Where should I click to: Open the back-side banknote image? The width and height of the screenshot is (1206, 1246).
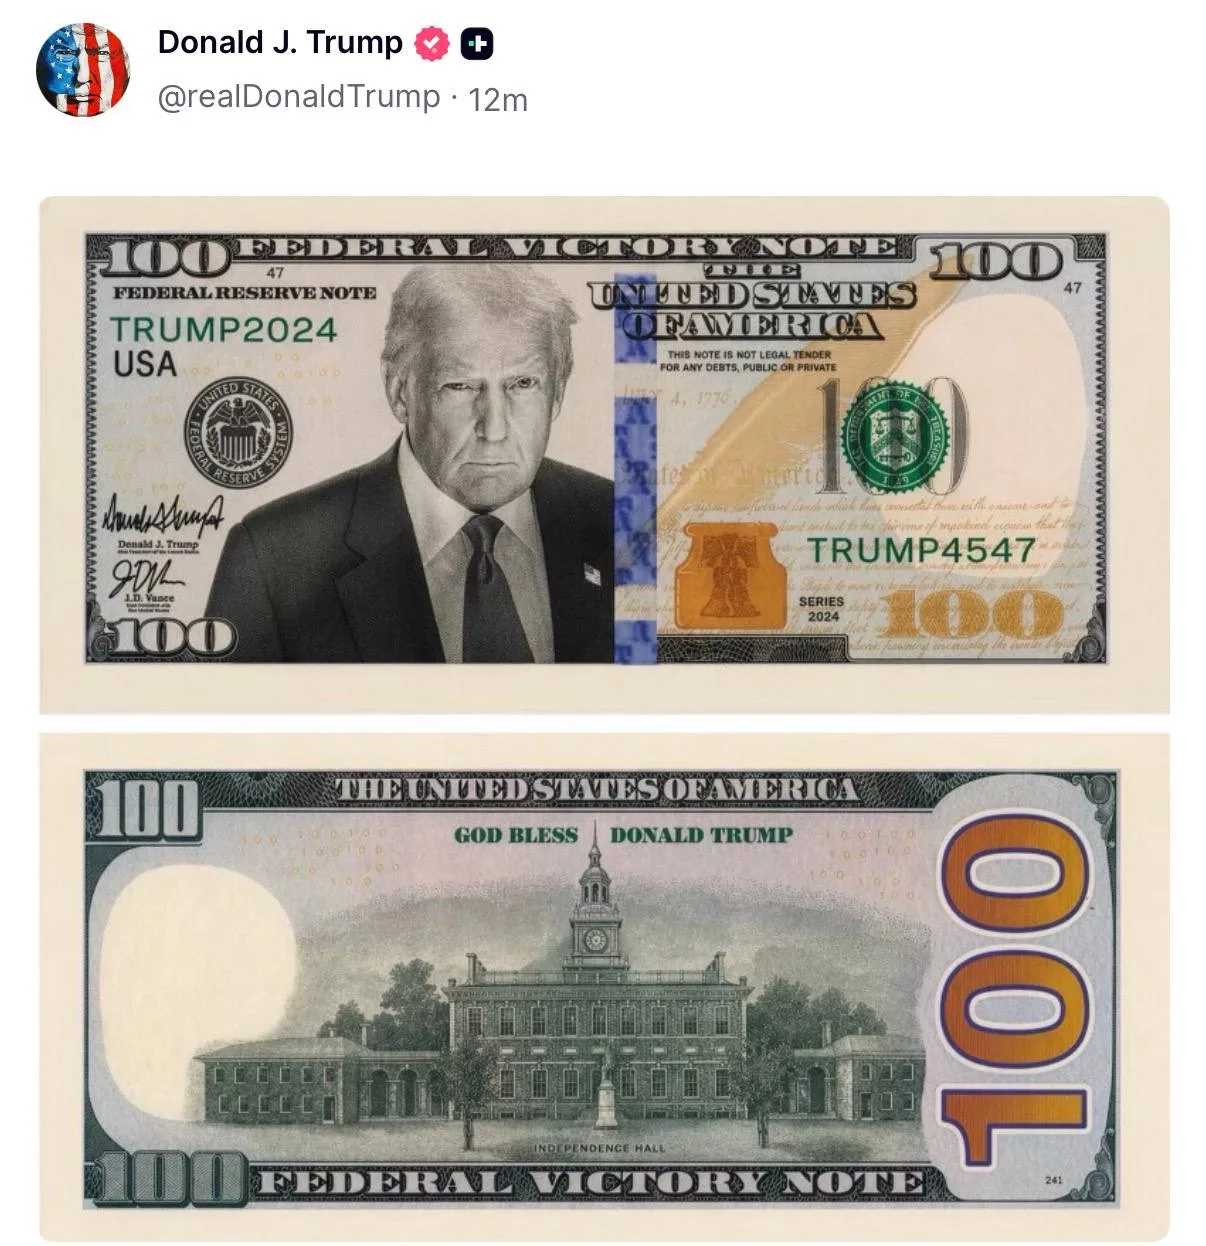pyautogui.click(x=604, y=987)
